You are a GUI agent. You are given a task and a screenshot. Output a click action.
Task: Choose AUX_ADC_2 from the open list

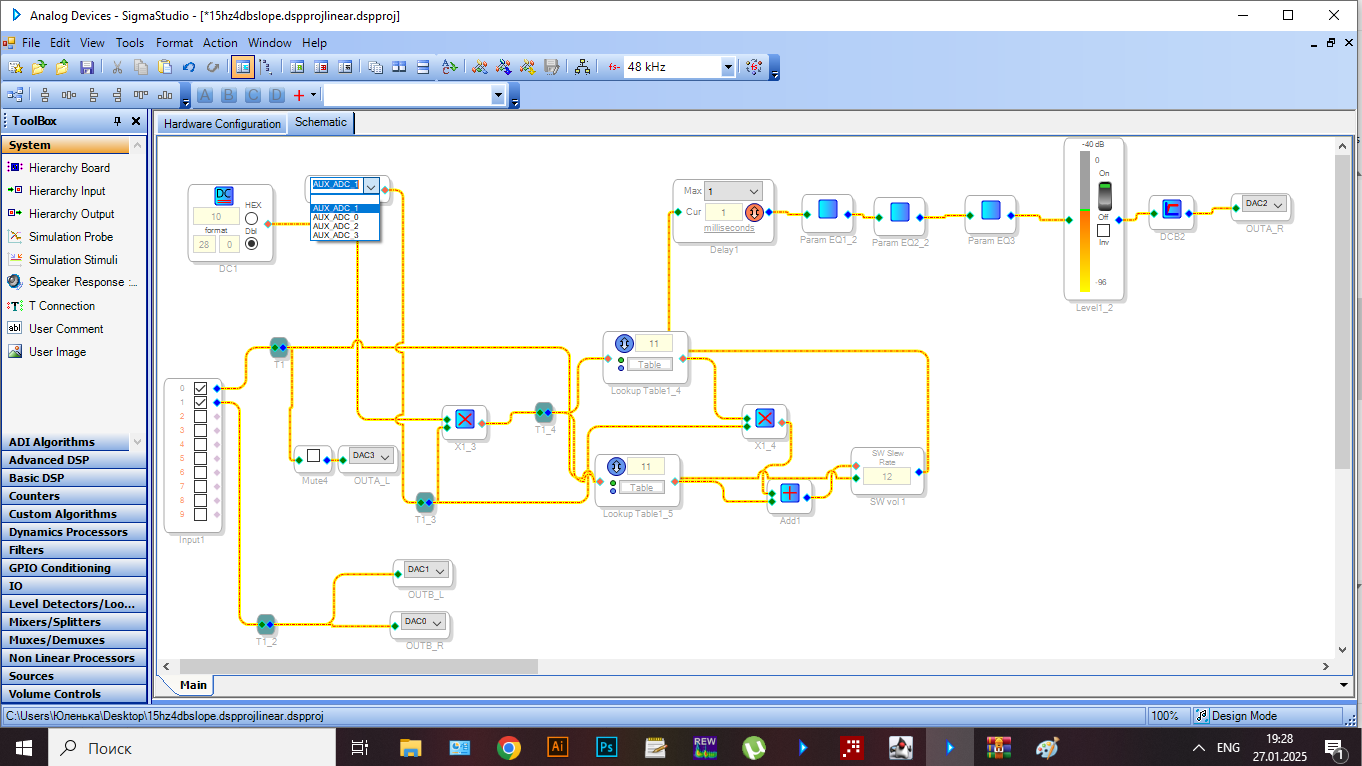point(336,227)
